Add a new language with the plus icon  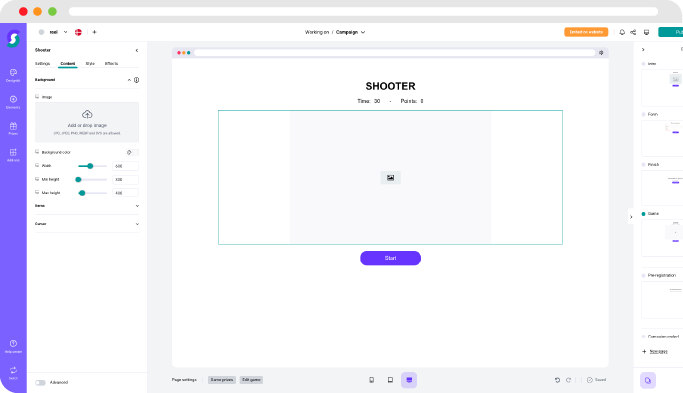point(94,32)
